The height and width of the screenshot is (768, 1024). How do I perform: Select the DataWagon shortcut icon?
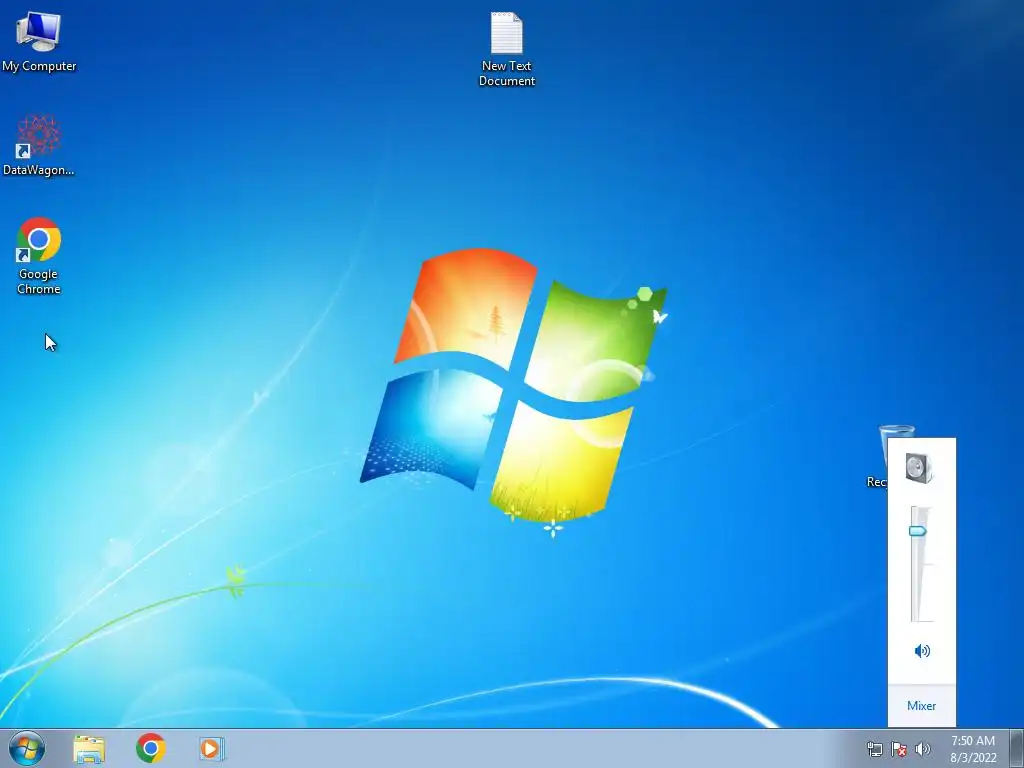39,145
